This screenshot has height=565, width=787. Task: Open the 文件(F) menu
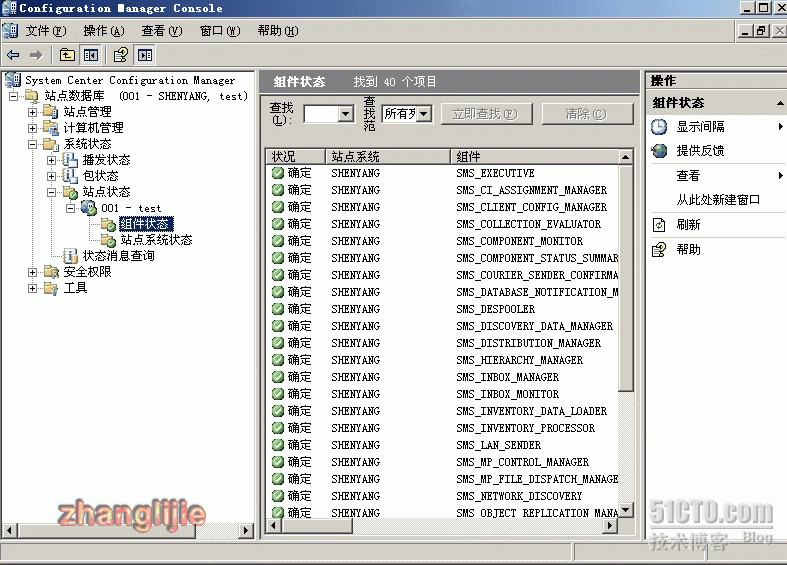46,31
